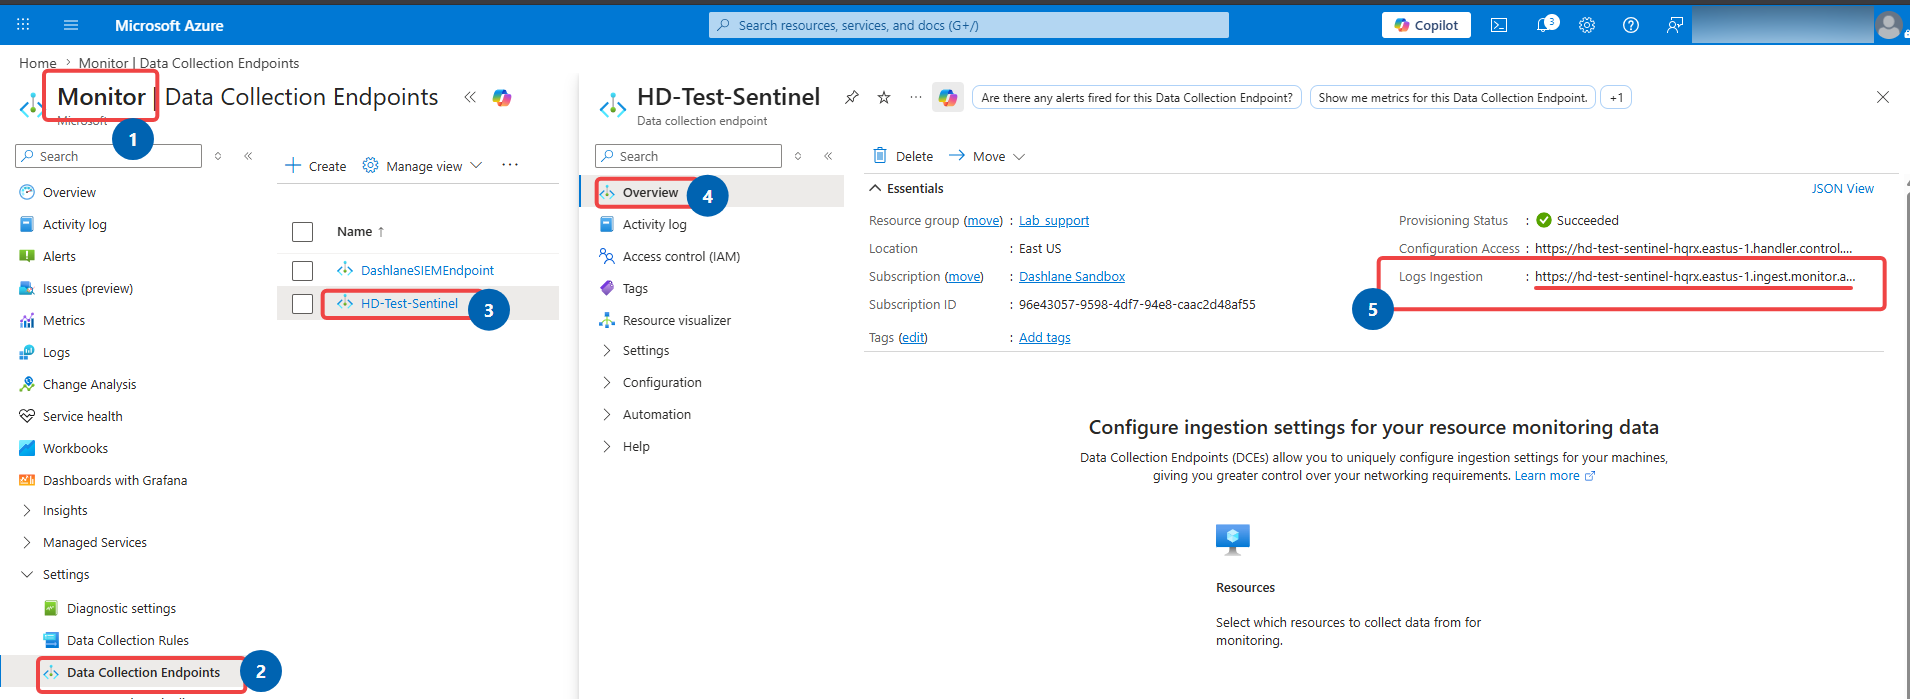This screenshot has height=700, width=1910.
Task: Open Metrics in Monitor menu
Action: (63, 320)
